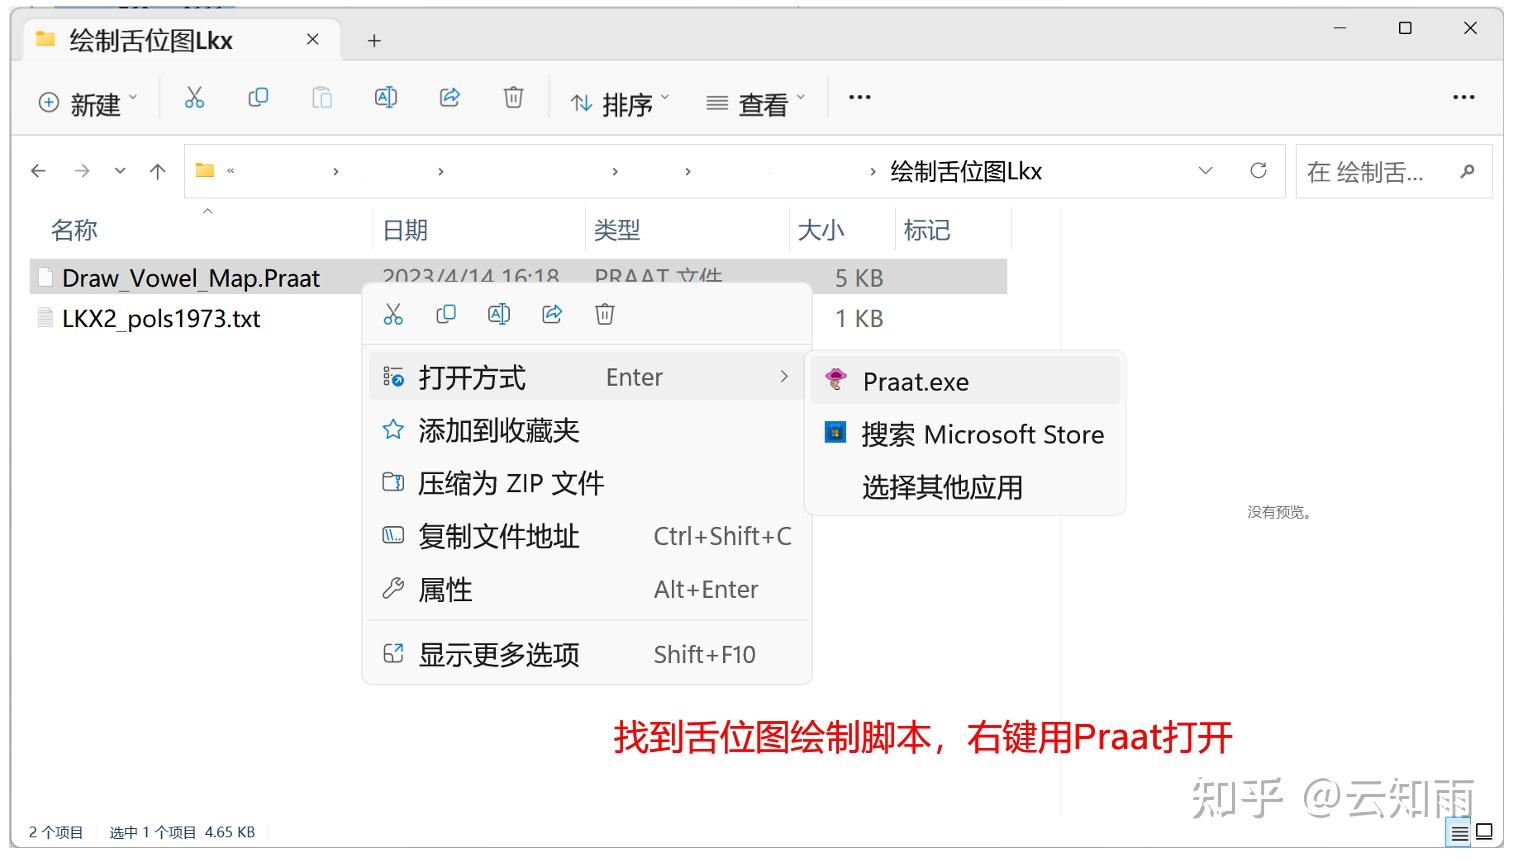Click Delete icon in the context menu
Viewport: 1513px width, 861px height.
[x=605, y=314]
